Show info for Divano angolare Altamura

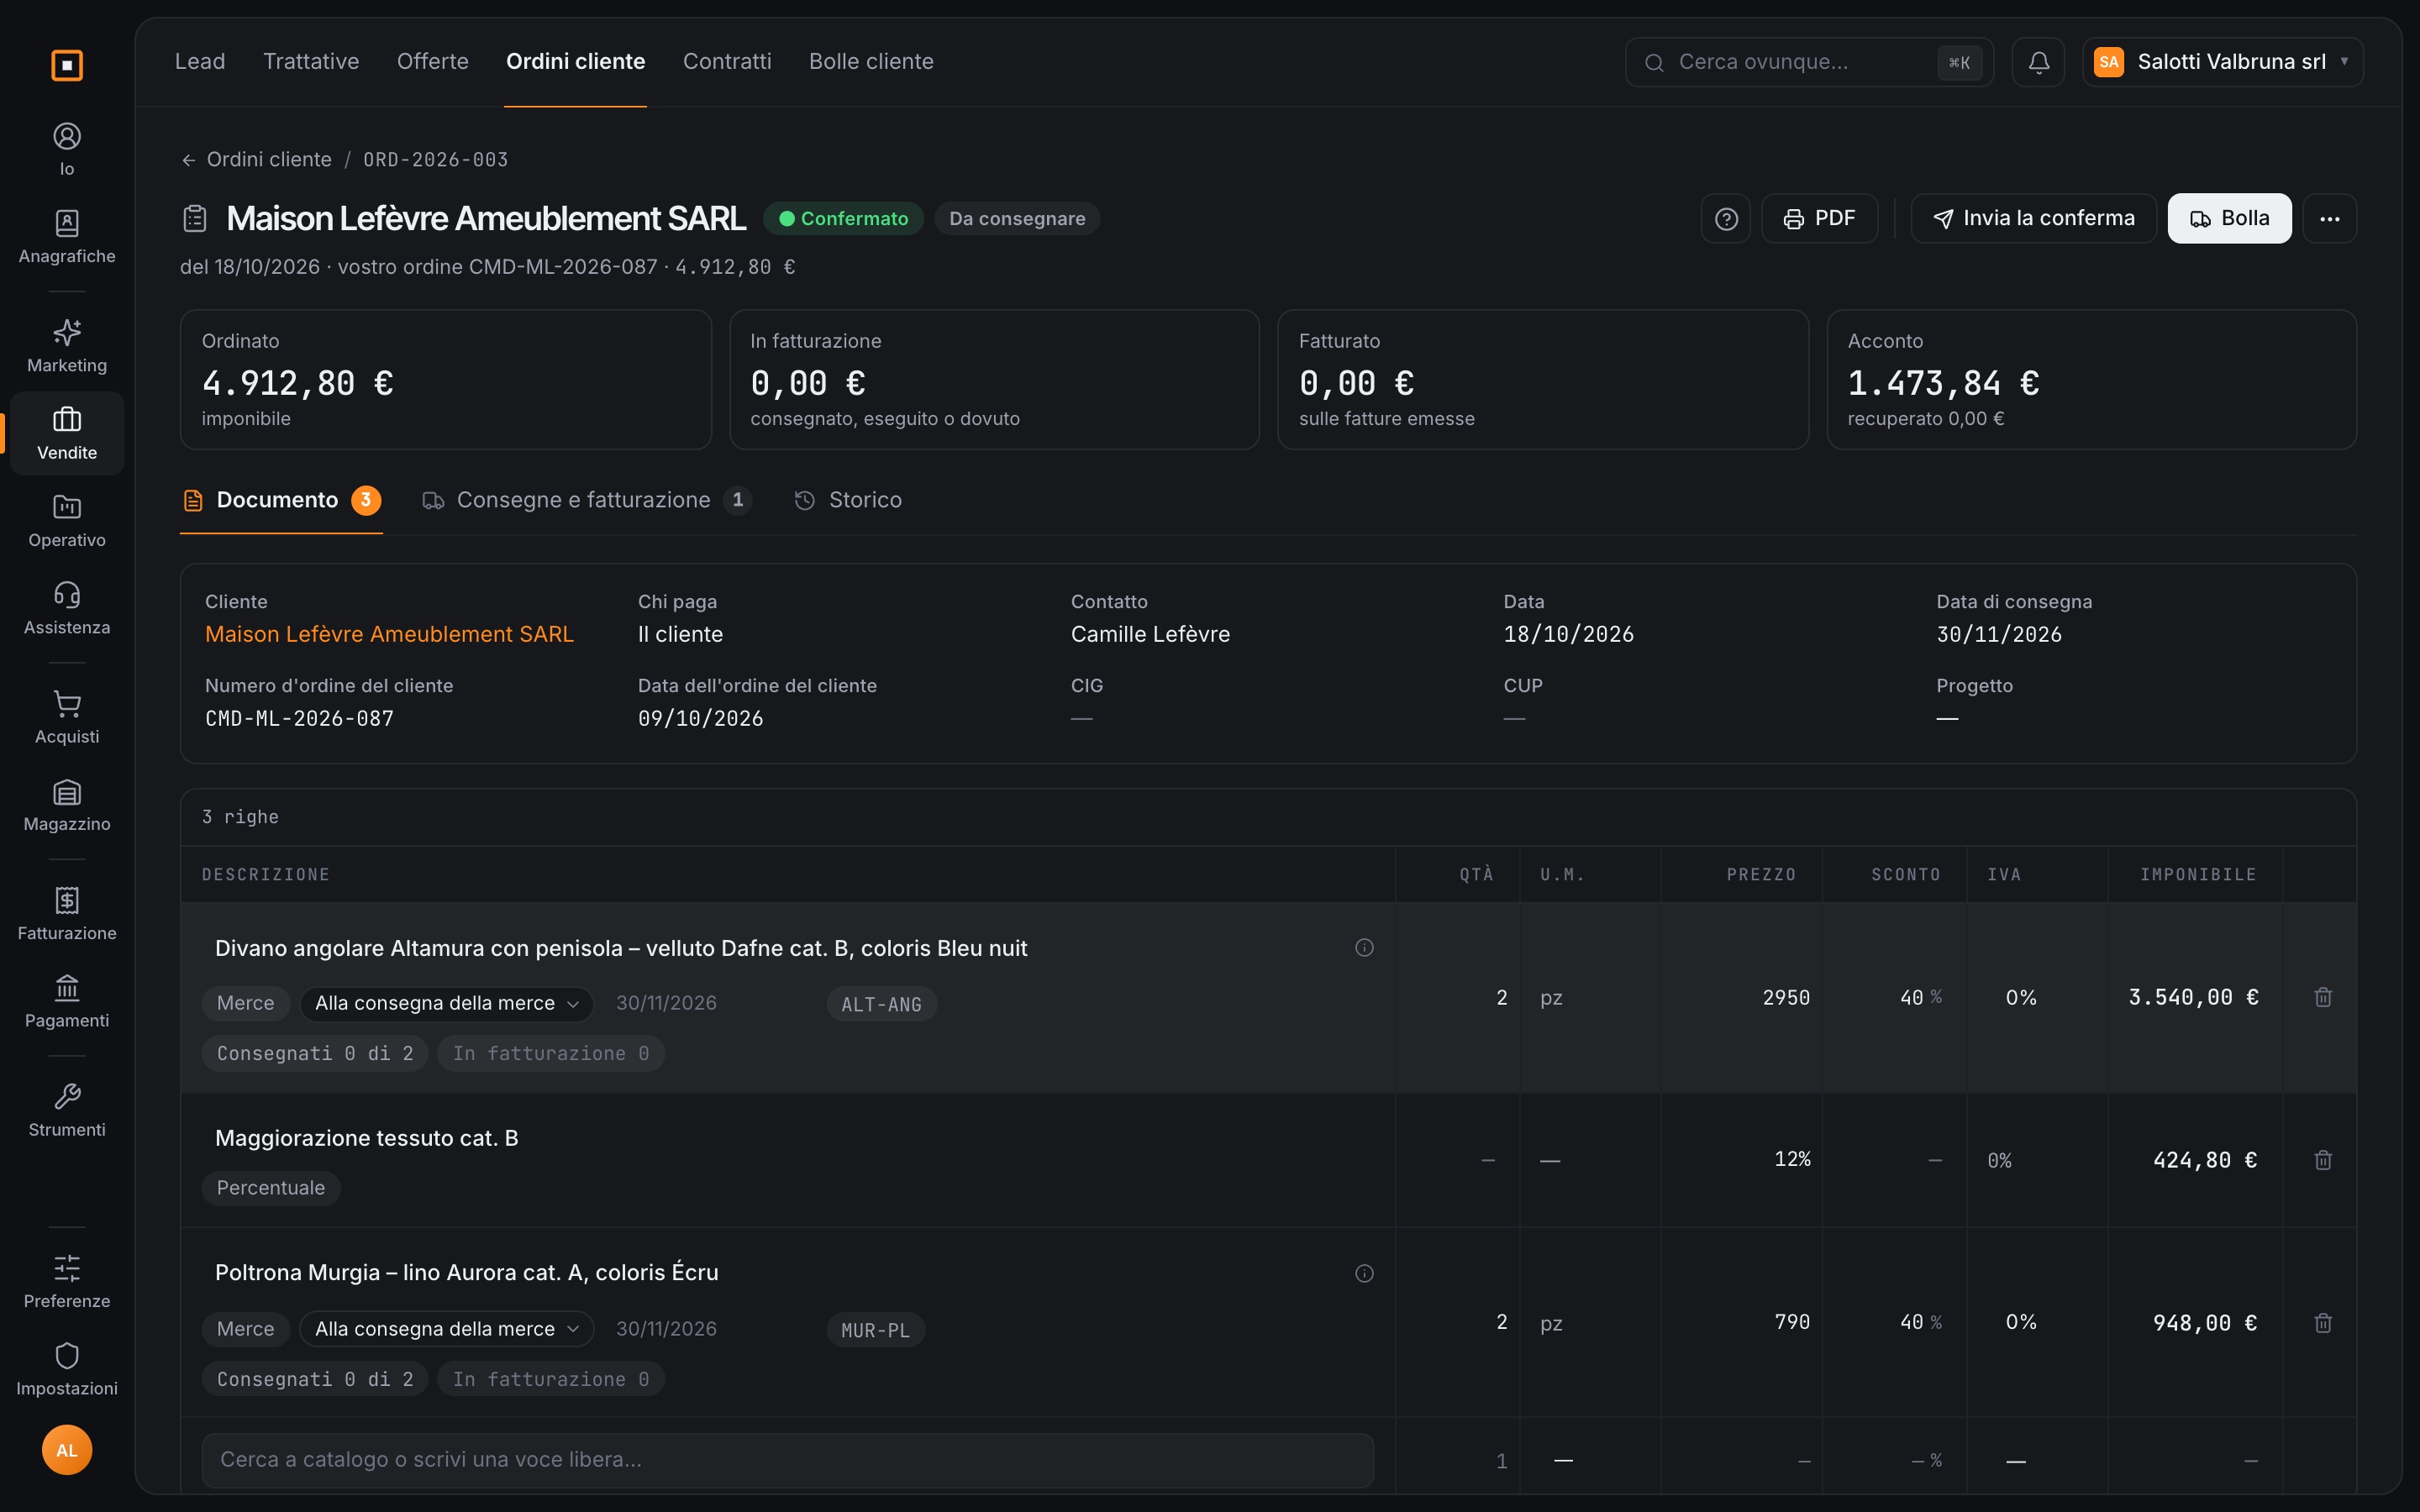point(1364,948)
